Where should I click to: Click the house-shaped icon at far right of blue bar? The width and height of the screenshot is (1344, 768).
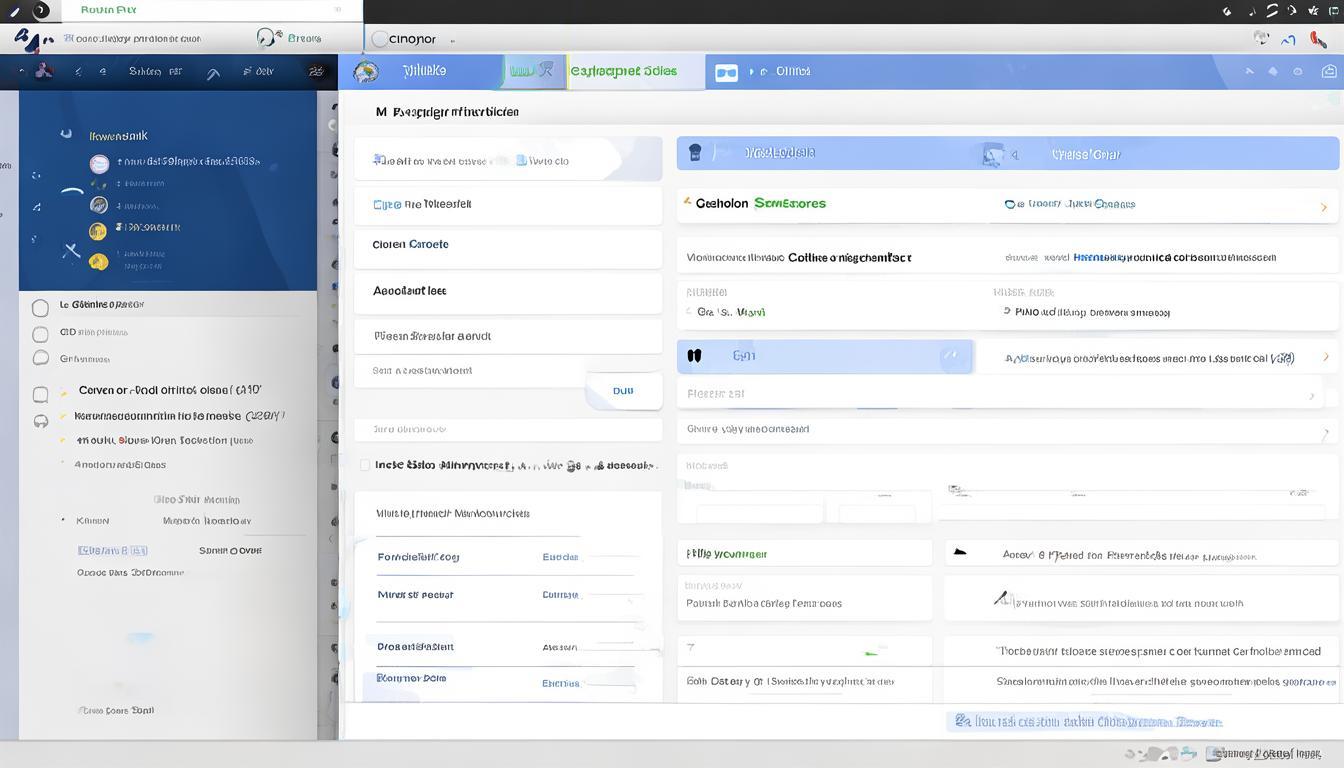point(1329,71)
